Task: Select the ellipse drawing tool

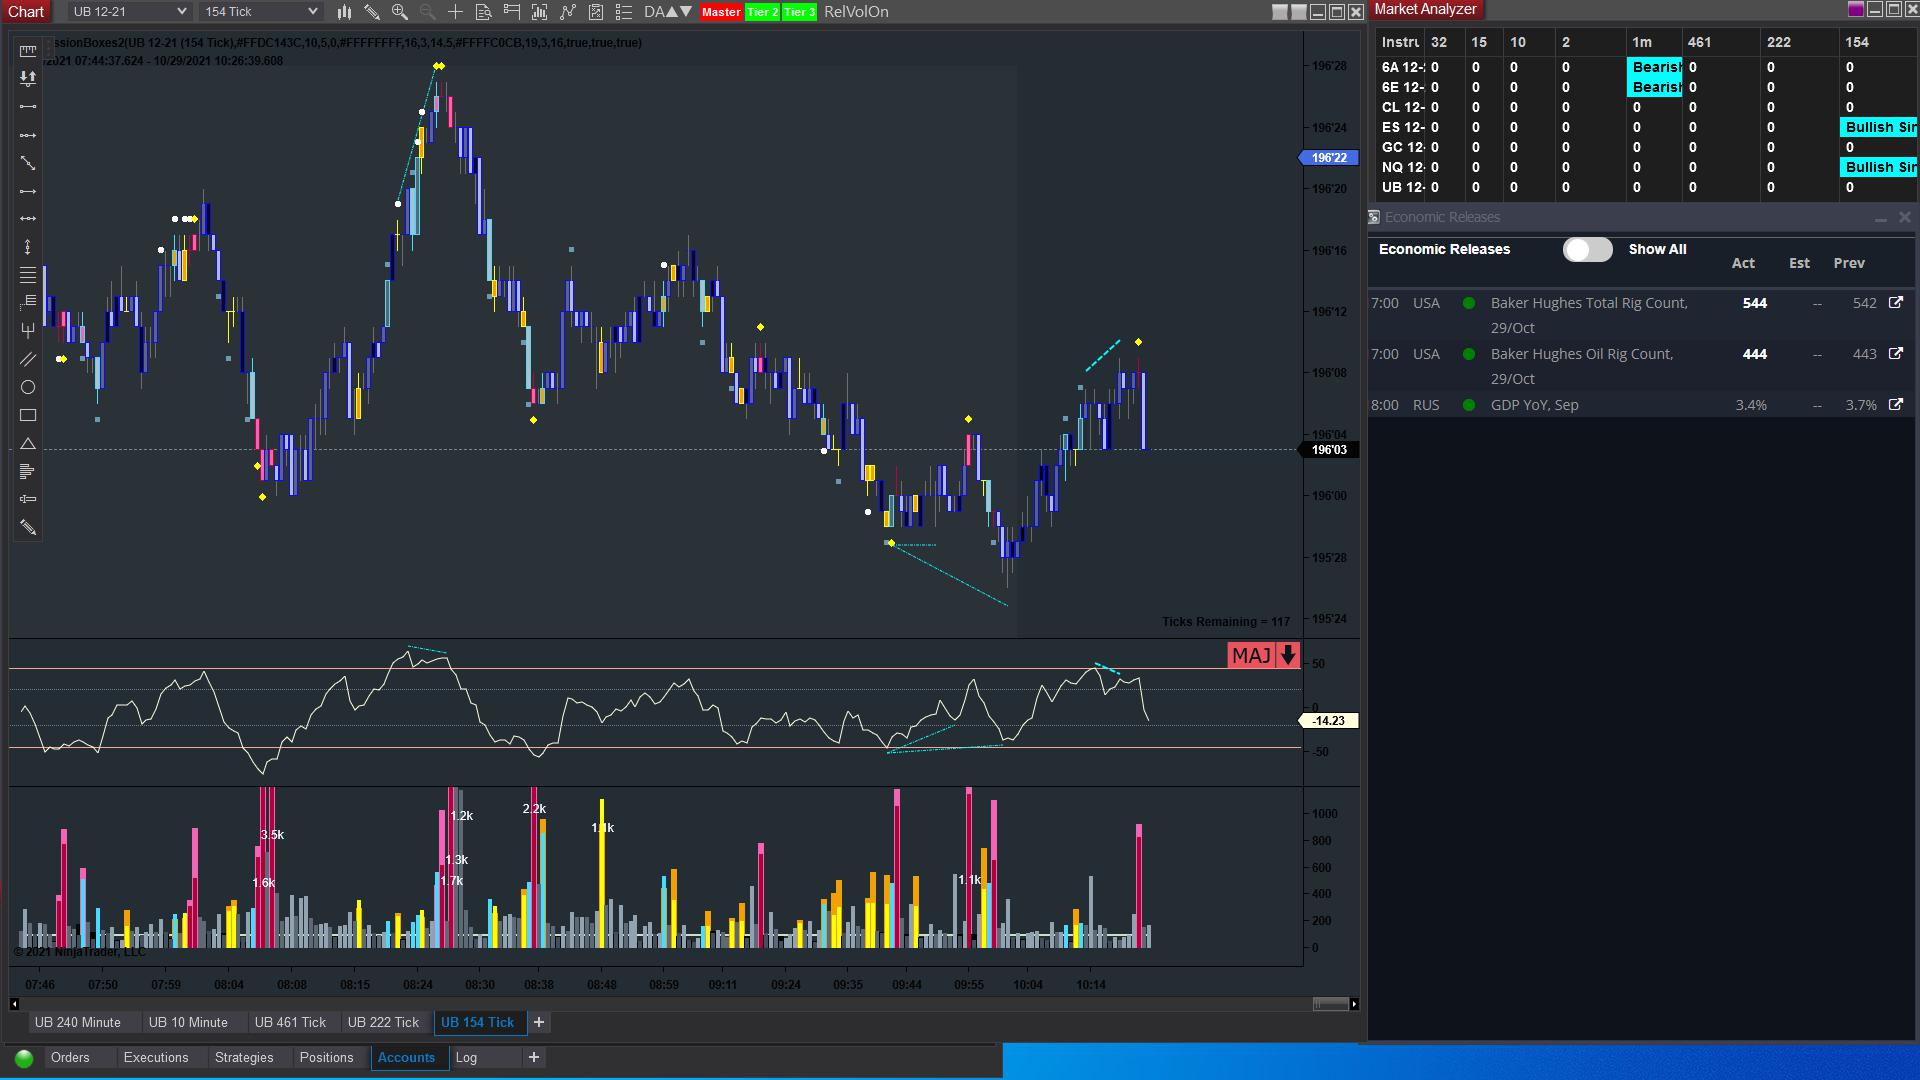Action: point(28,387)
